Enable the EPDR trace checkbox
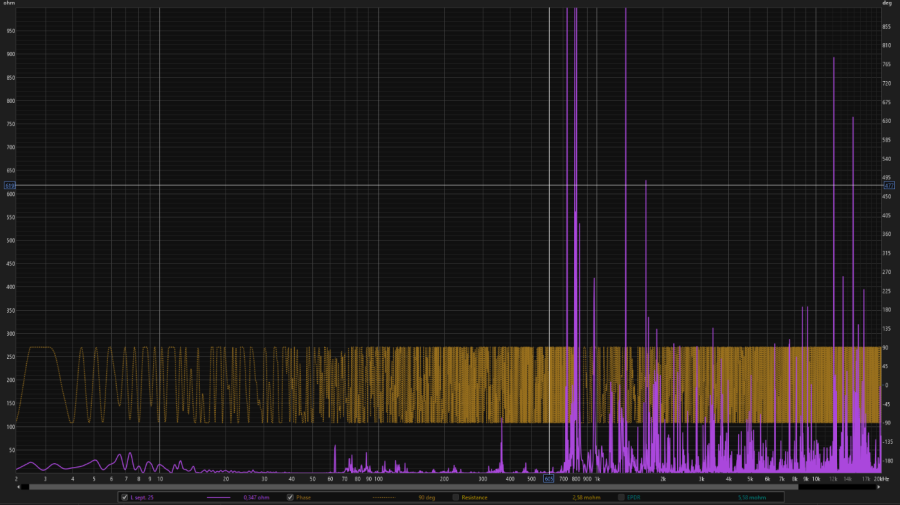Viewport: 900px width, 505px height. pyautogui.click(x=621, y=498)
